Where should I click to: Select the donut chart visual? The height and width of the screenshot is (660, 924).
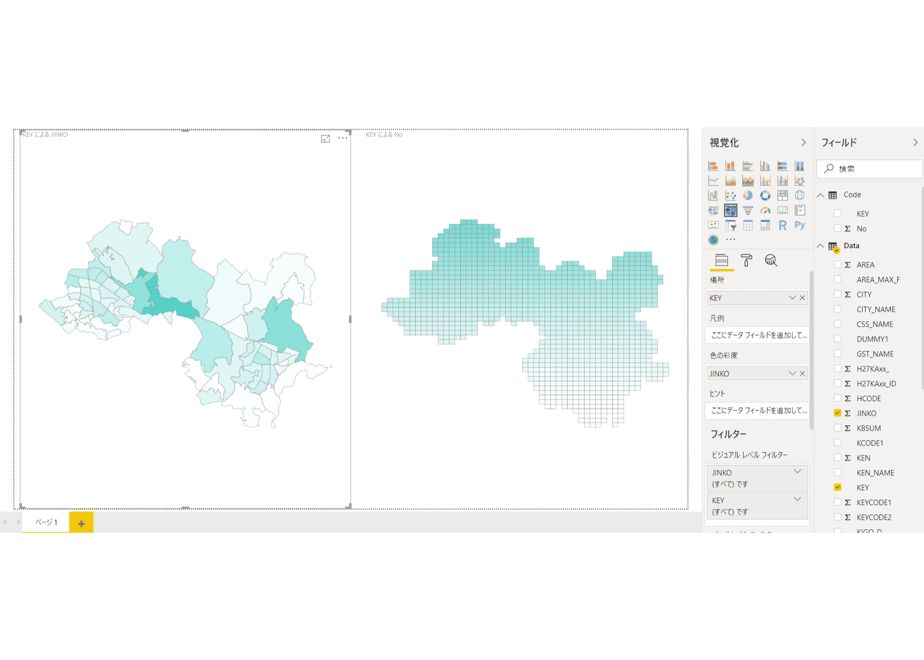coord(765,195)
